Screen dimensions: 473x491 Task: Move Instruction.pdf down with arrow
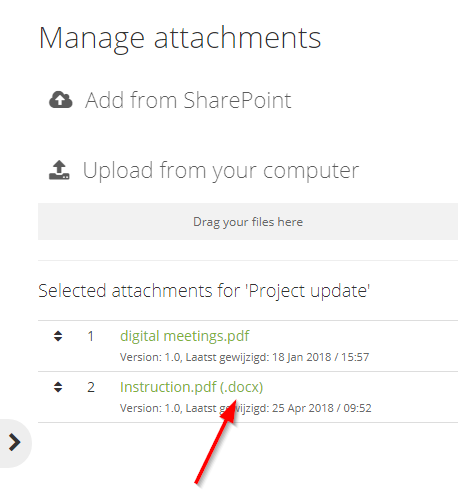(58, 390)
